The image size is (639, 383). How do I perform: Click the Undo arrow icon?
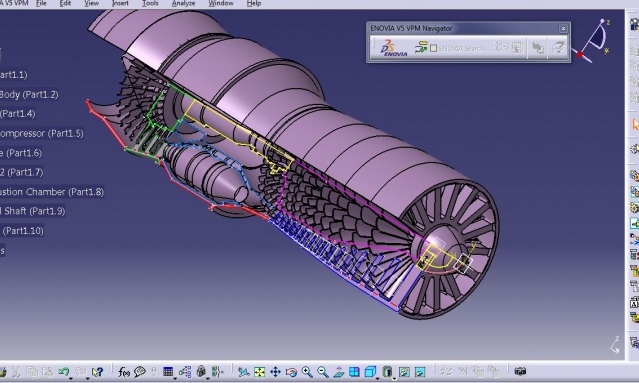click(x=63, y=371)
